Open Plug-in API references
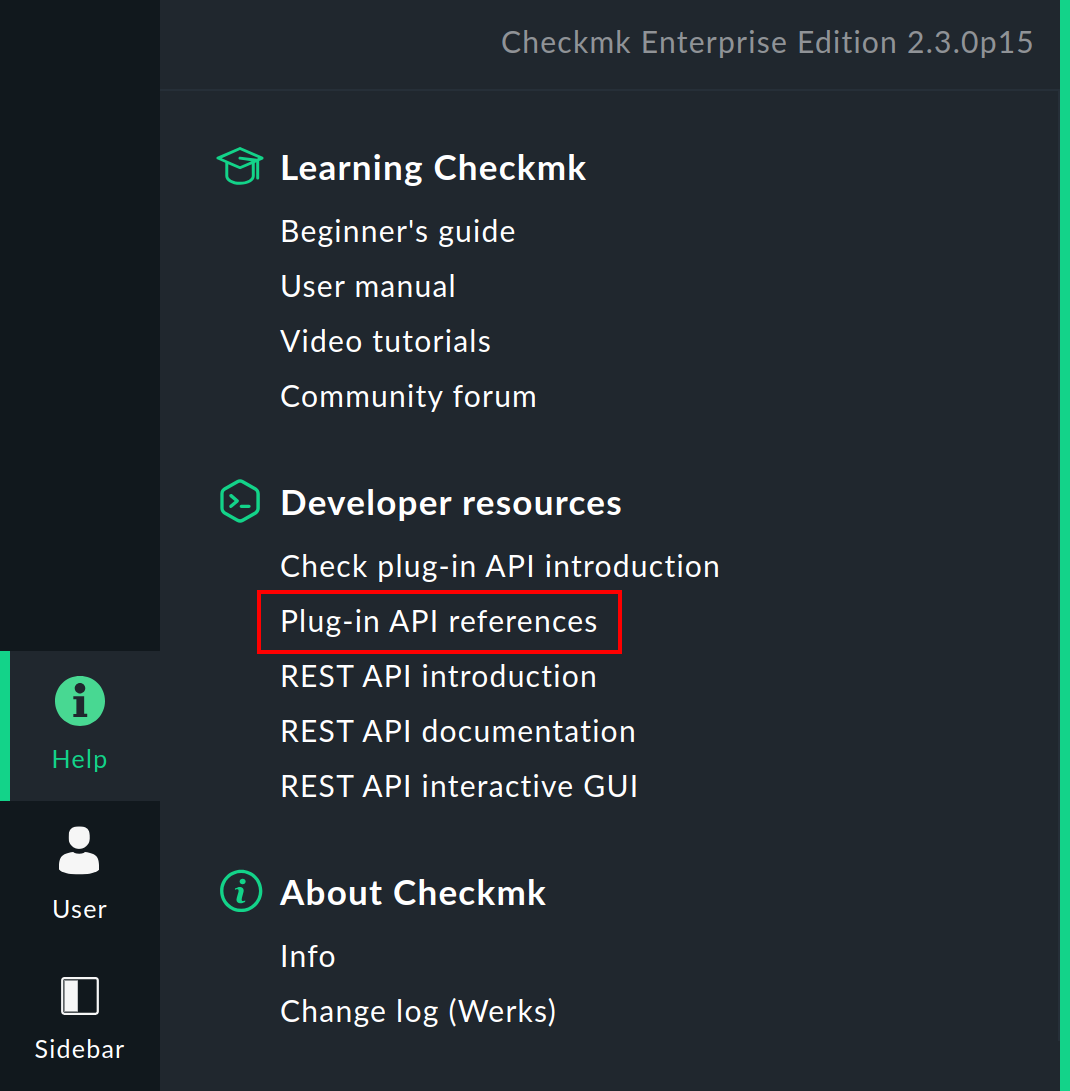 coord(439,621)
